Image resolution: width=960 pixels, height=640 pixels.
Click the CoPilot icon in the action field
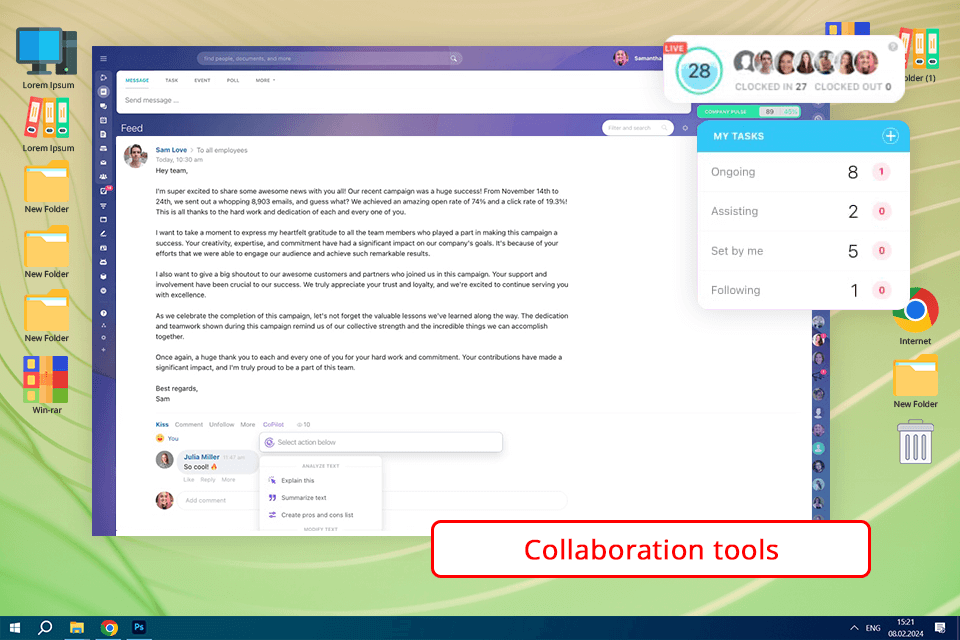(x=269, y=442)
